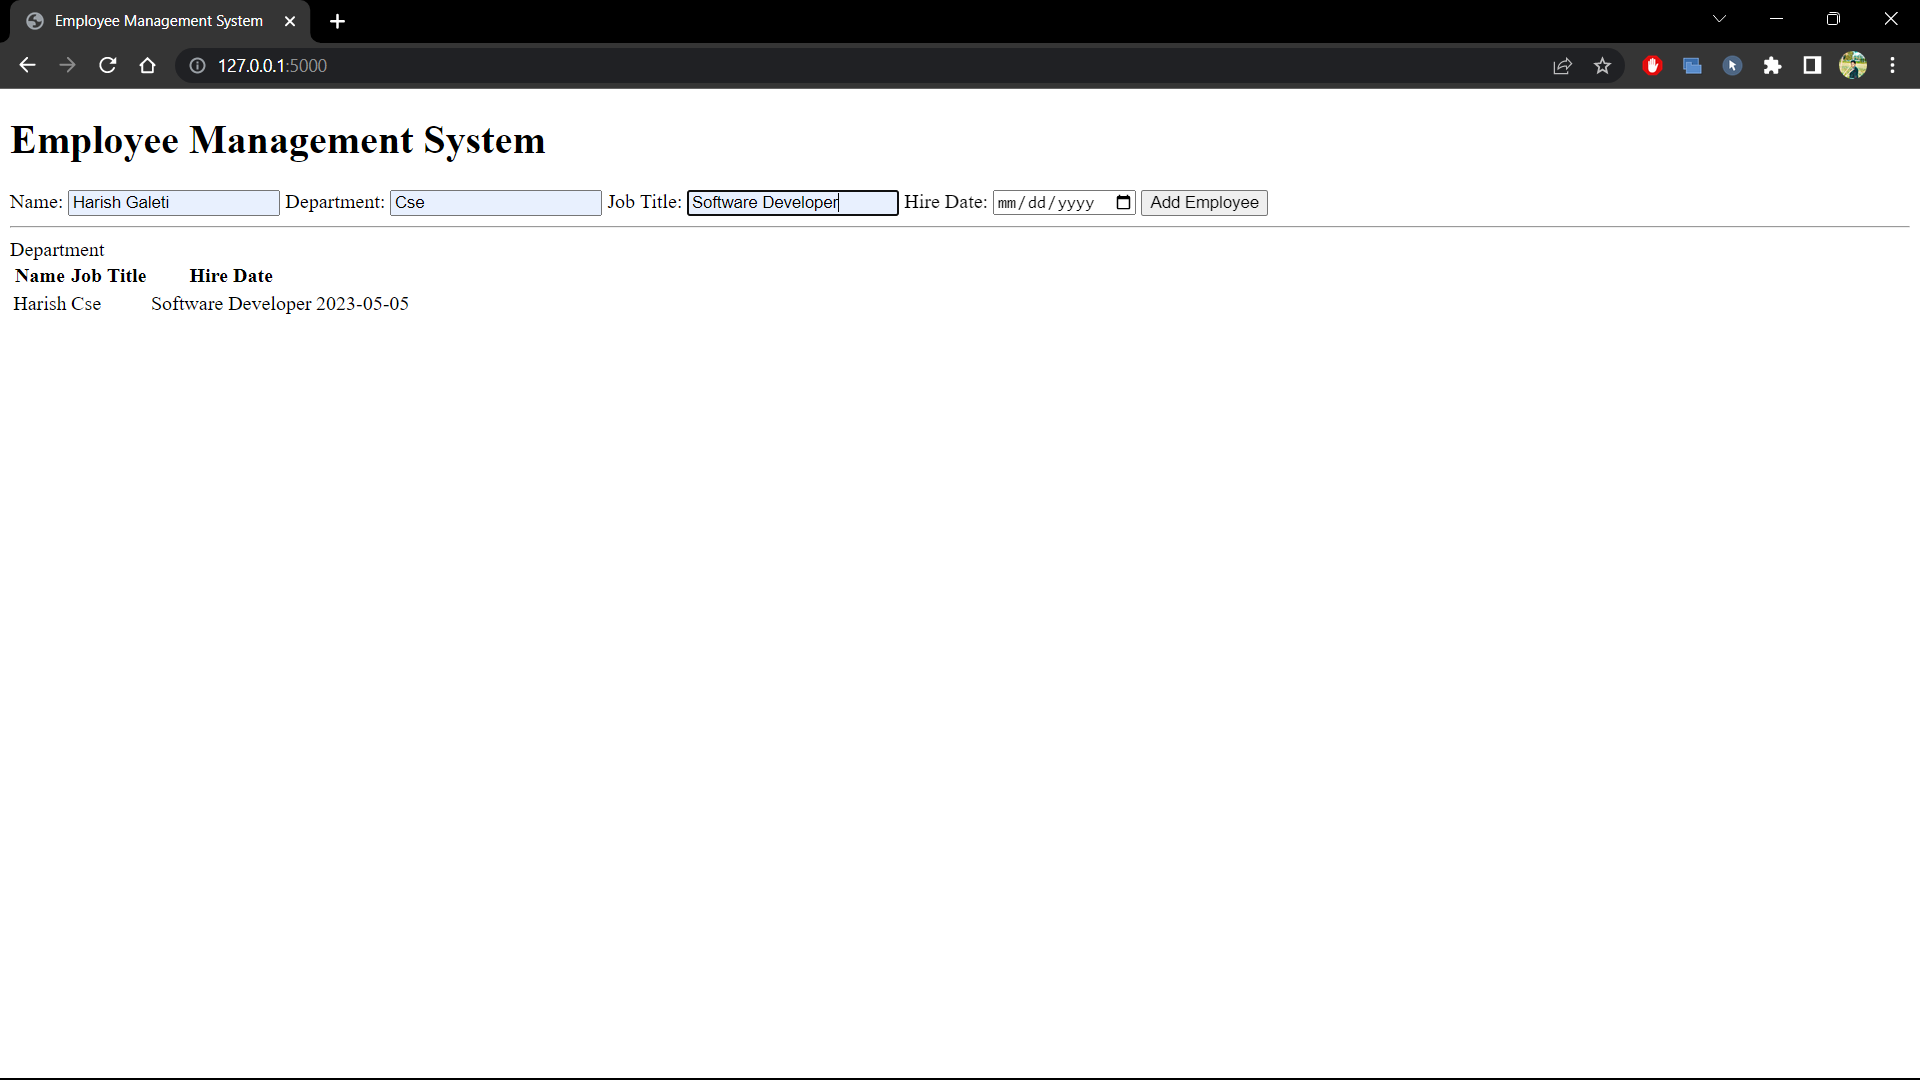Click the Add Employee button
The width and height of the screenshot is (1920, 1080).
click(x=1203, y=202)
